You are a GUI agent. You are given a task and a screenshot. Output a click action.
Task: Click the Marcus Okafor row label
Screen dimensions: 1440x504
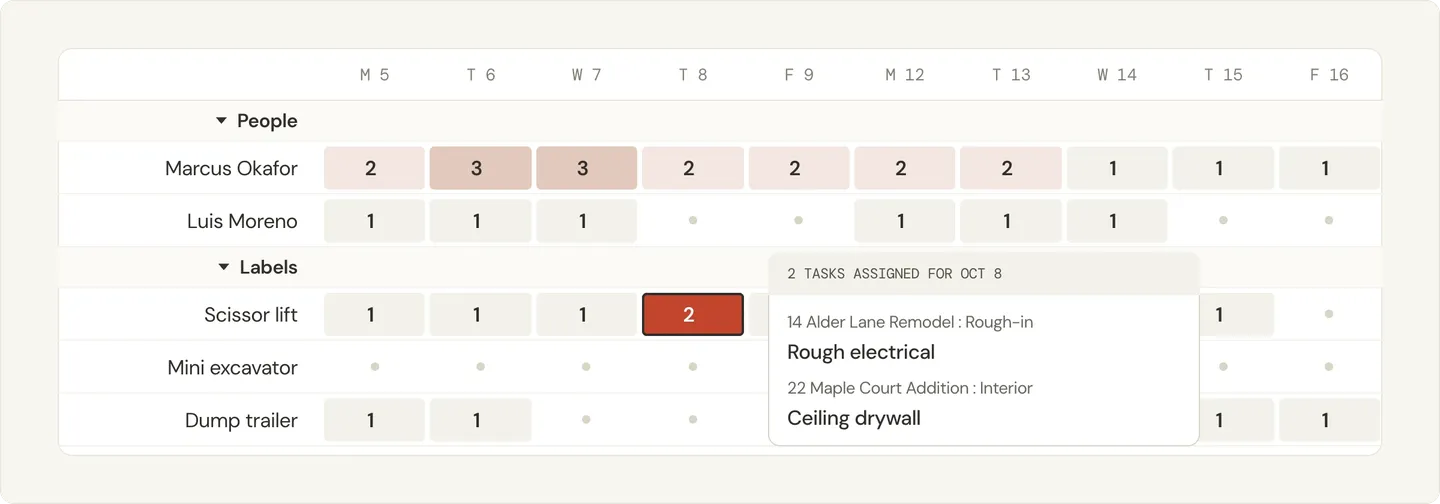[x=231, y=168]
